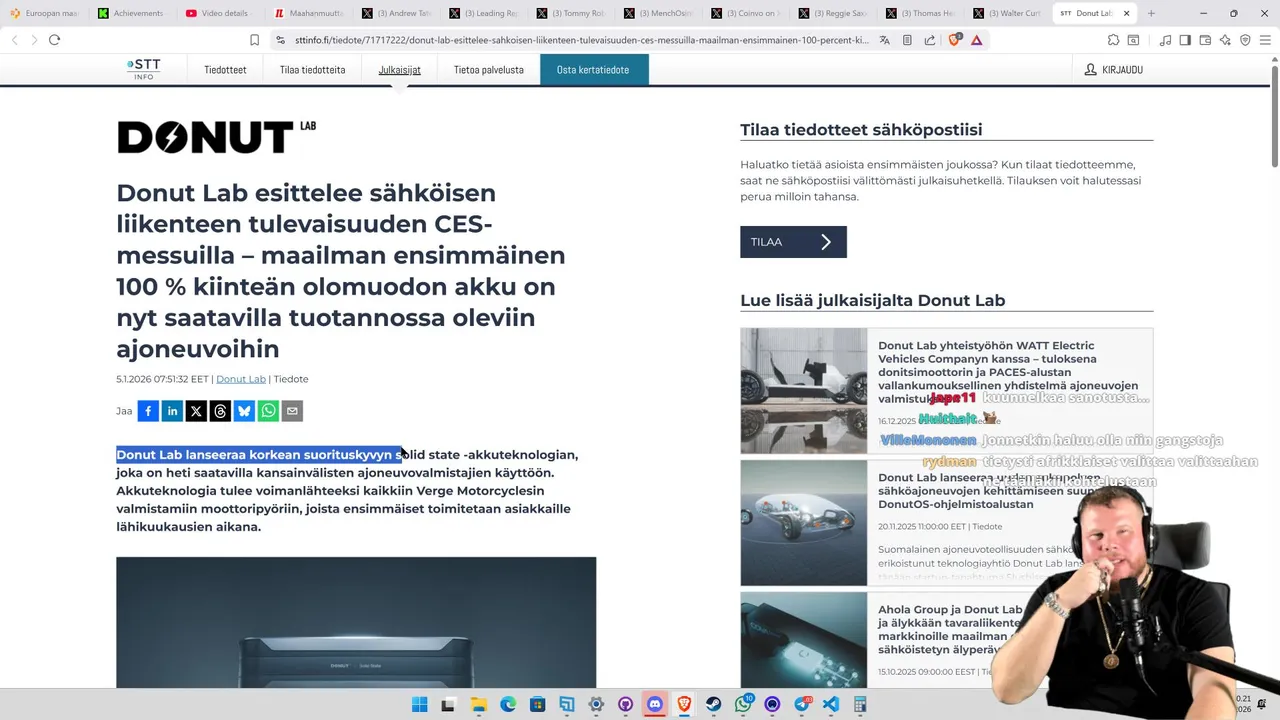Open the media playlist music note icon

pyautogui.click(x=1165, y=40)
